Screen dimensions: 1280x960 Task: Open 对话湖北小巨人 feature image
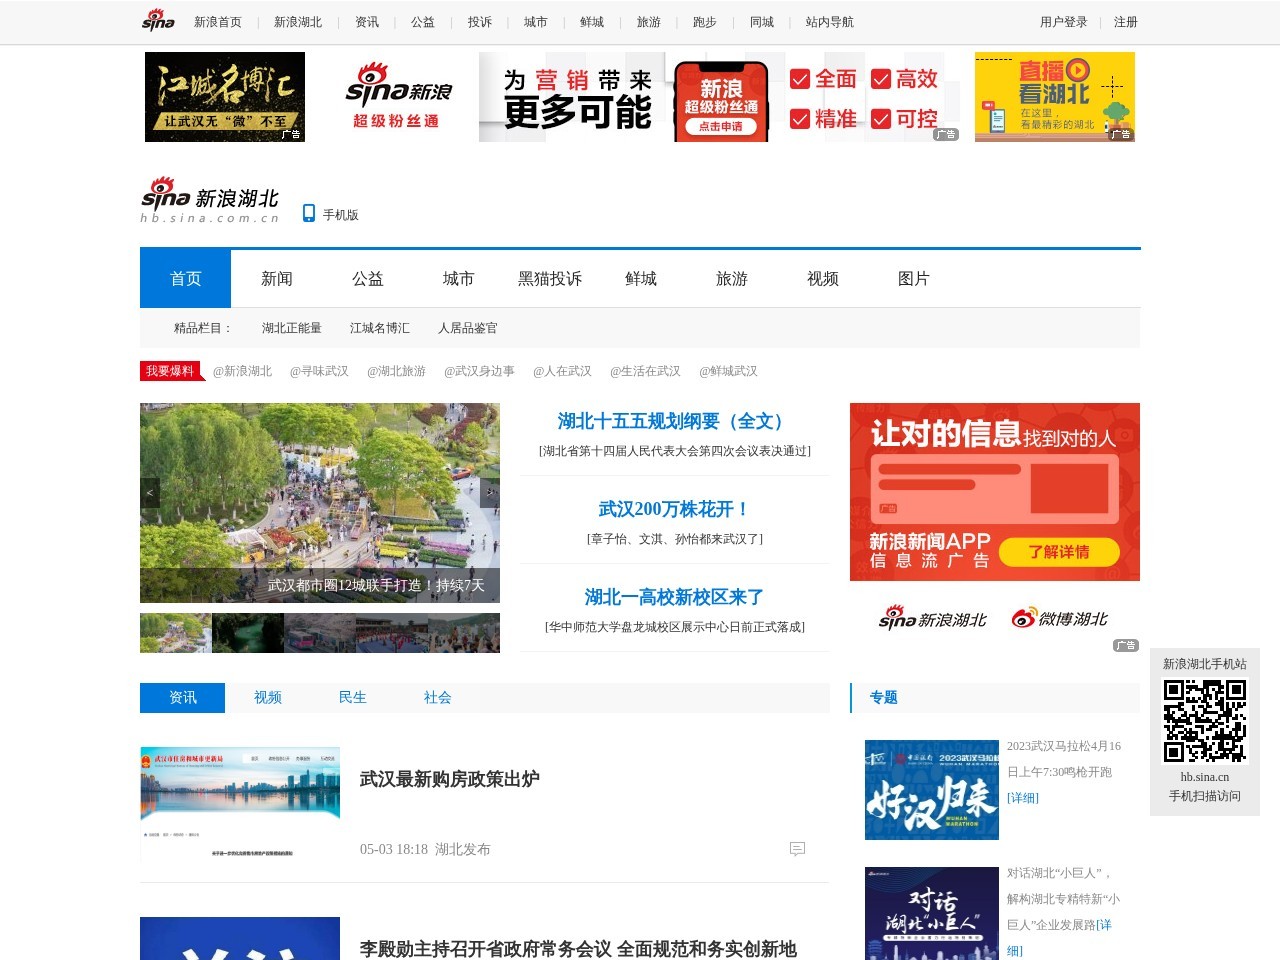click(x=932, y=913)
